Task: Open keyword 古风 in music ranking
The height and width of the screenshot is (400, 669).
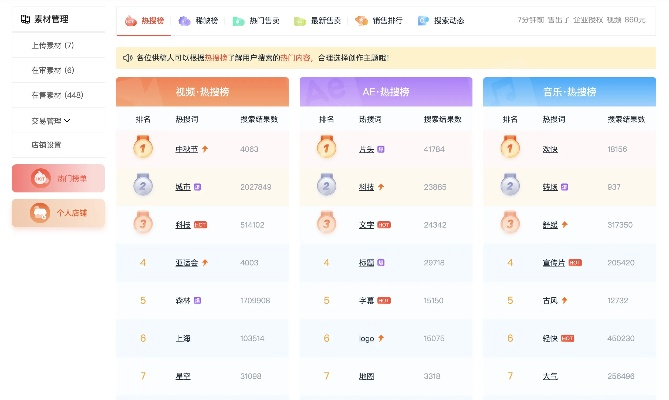Action: pyautogui.click(x=550, y=300)
